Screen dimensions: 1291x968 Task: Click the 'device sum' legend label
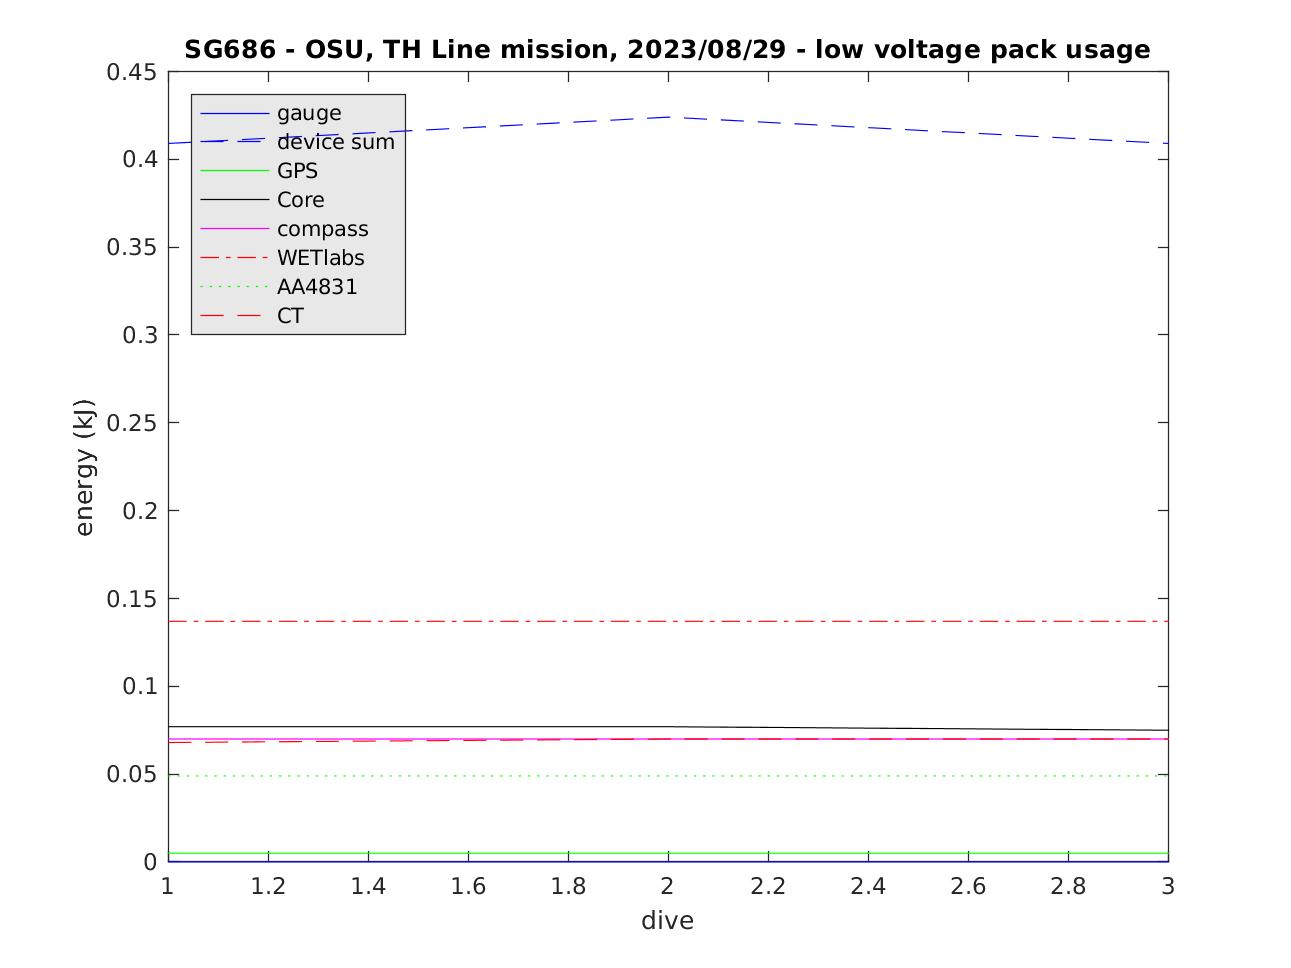click(x=335, y=142)
